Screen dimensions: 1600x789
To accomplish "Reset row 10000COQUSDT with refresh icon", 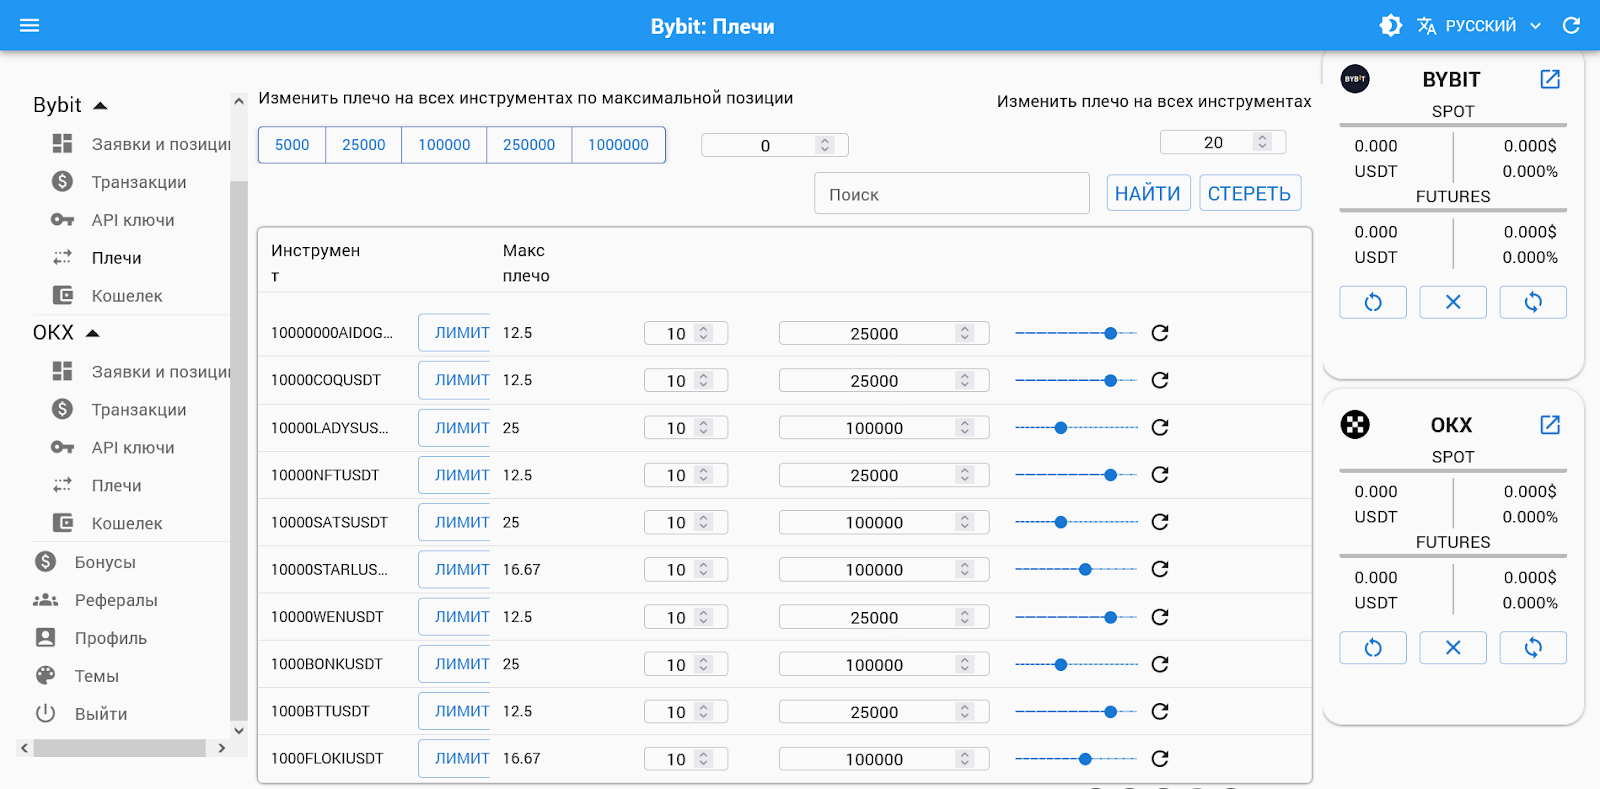I will [1160, 380].
